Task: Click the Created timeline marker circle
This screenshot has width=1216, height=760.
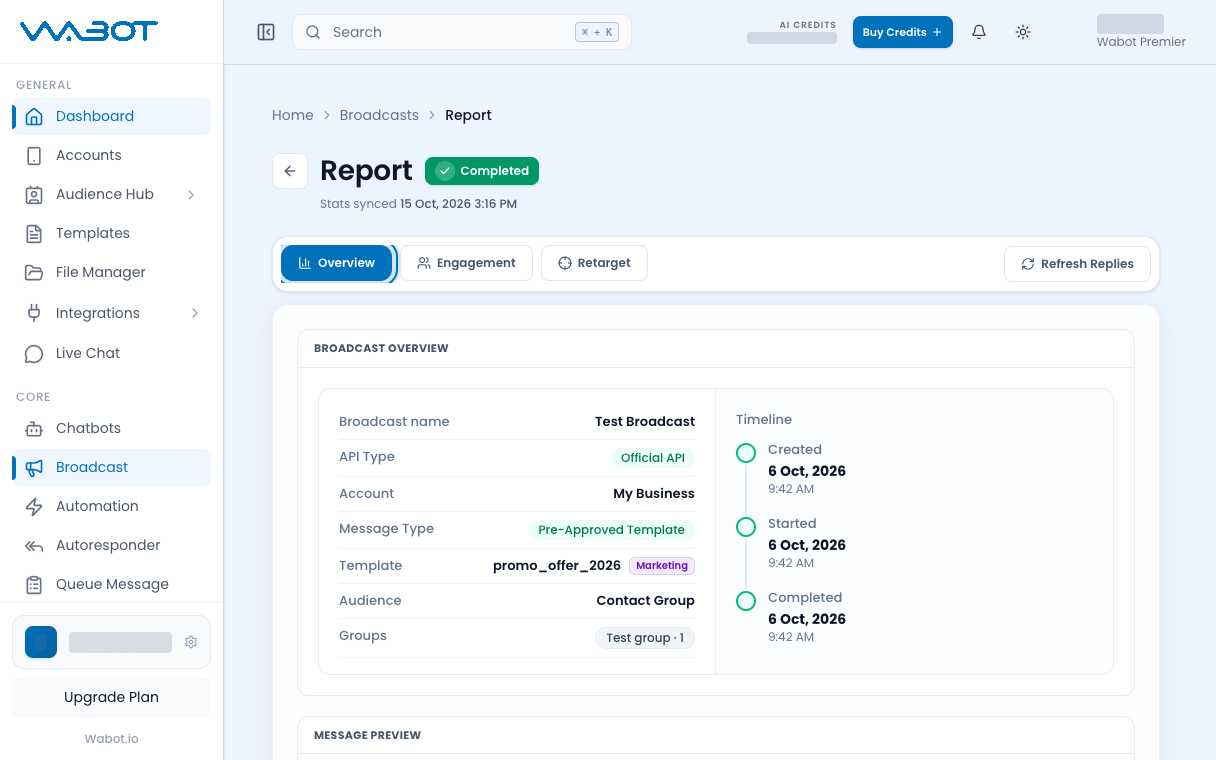Action: pyautogui.click(x=746, y=454)
